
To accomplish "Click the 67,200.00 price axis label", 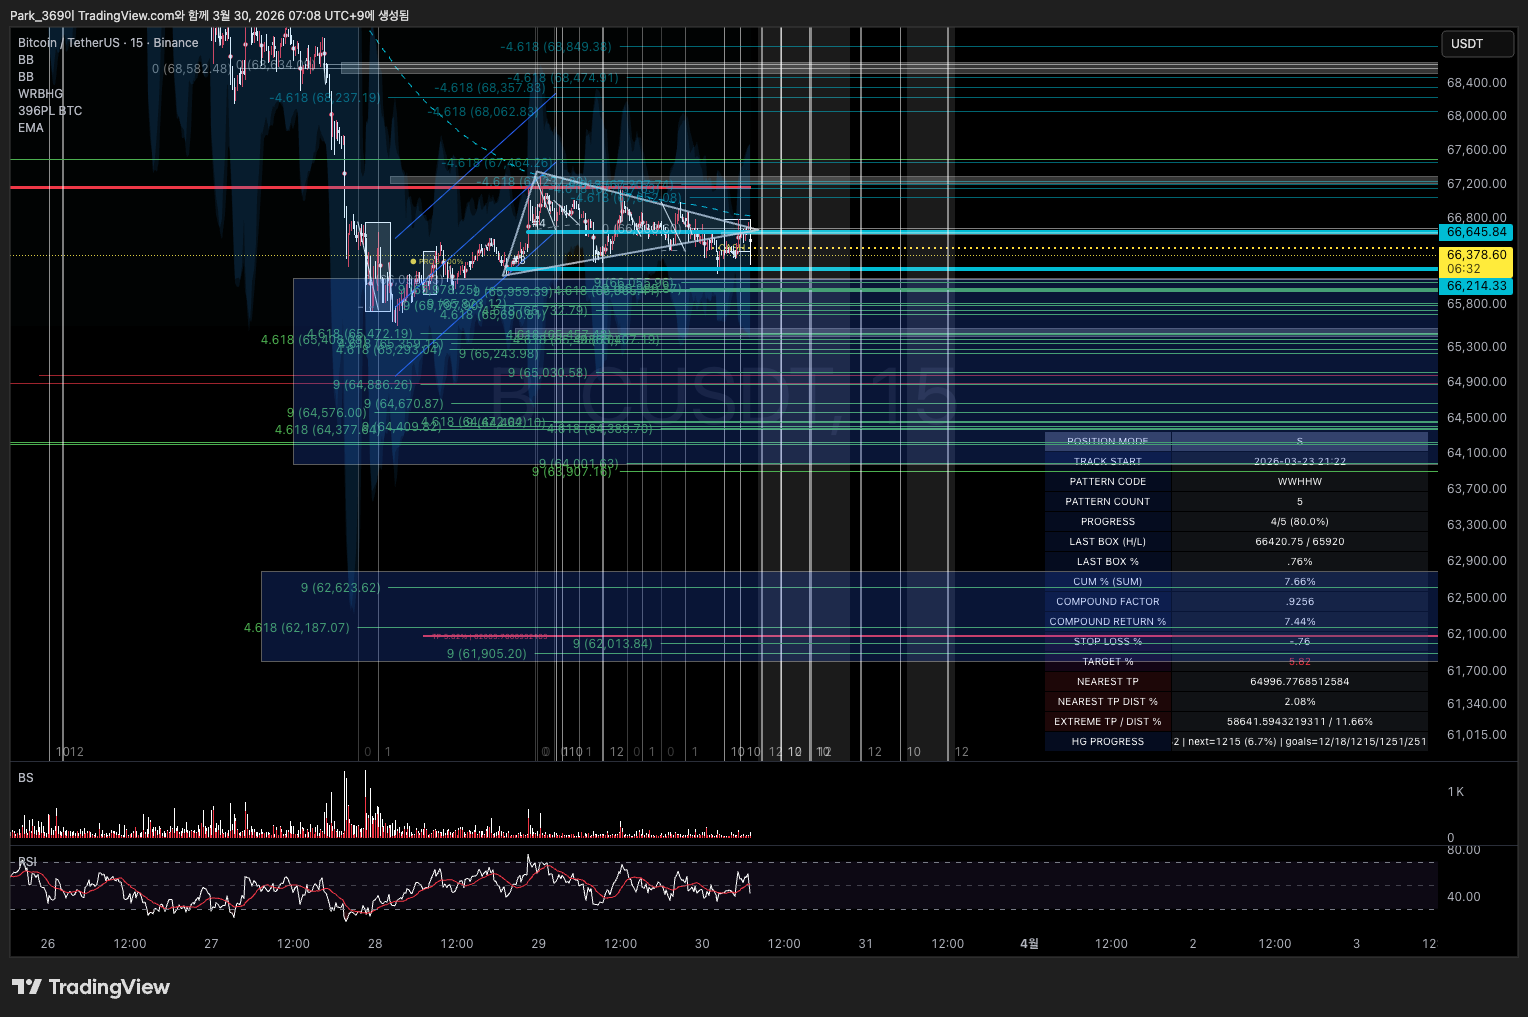I will click(x=1477, y=184).
